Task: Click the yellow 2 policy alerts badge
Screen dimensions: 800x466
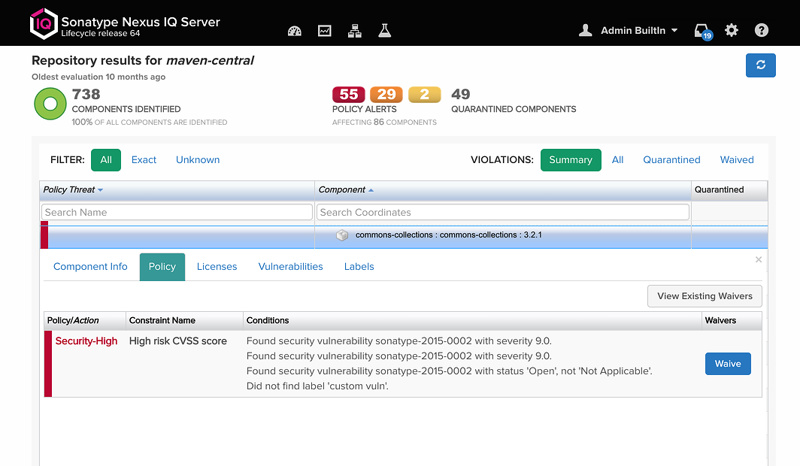Action: [x=424, y=94]
